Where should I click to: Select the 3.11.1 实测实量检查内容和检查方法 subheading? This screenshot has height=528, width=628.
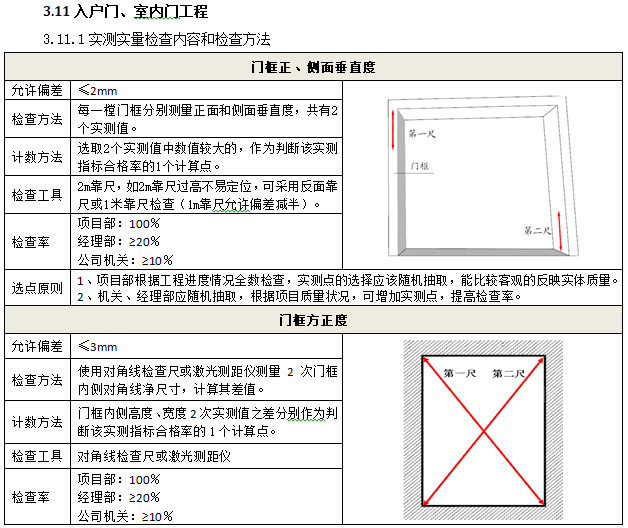coord(157,40)
